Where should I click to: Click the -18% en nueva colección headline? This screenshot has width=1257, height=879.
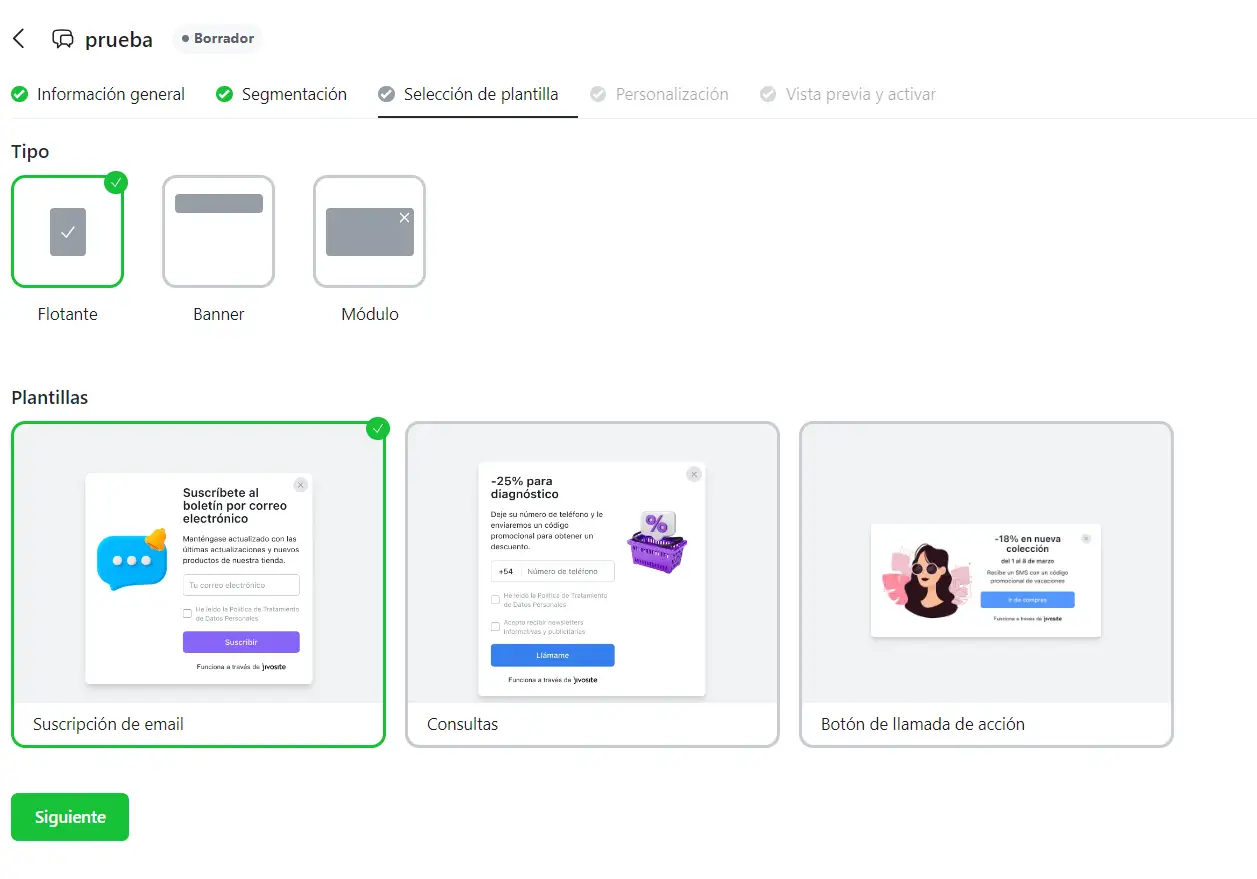pyautogui.click(x=1028, y=543)
